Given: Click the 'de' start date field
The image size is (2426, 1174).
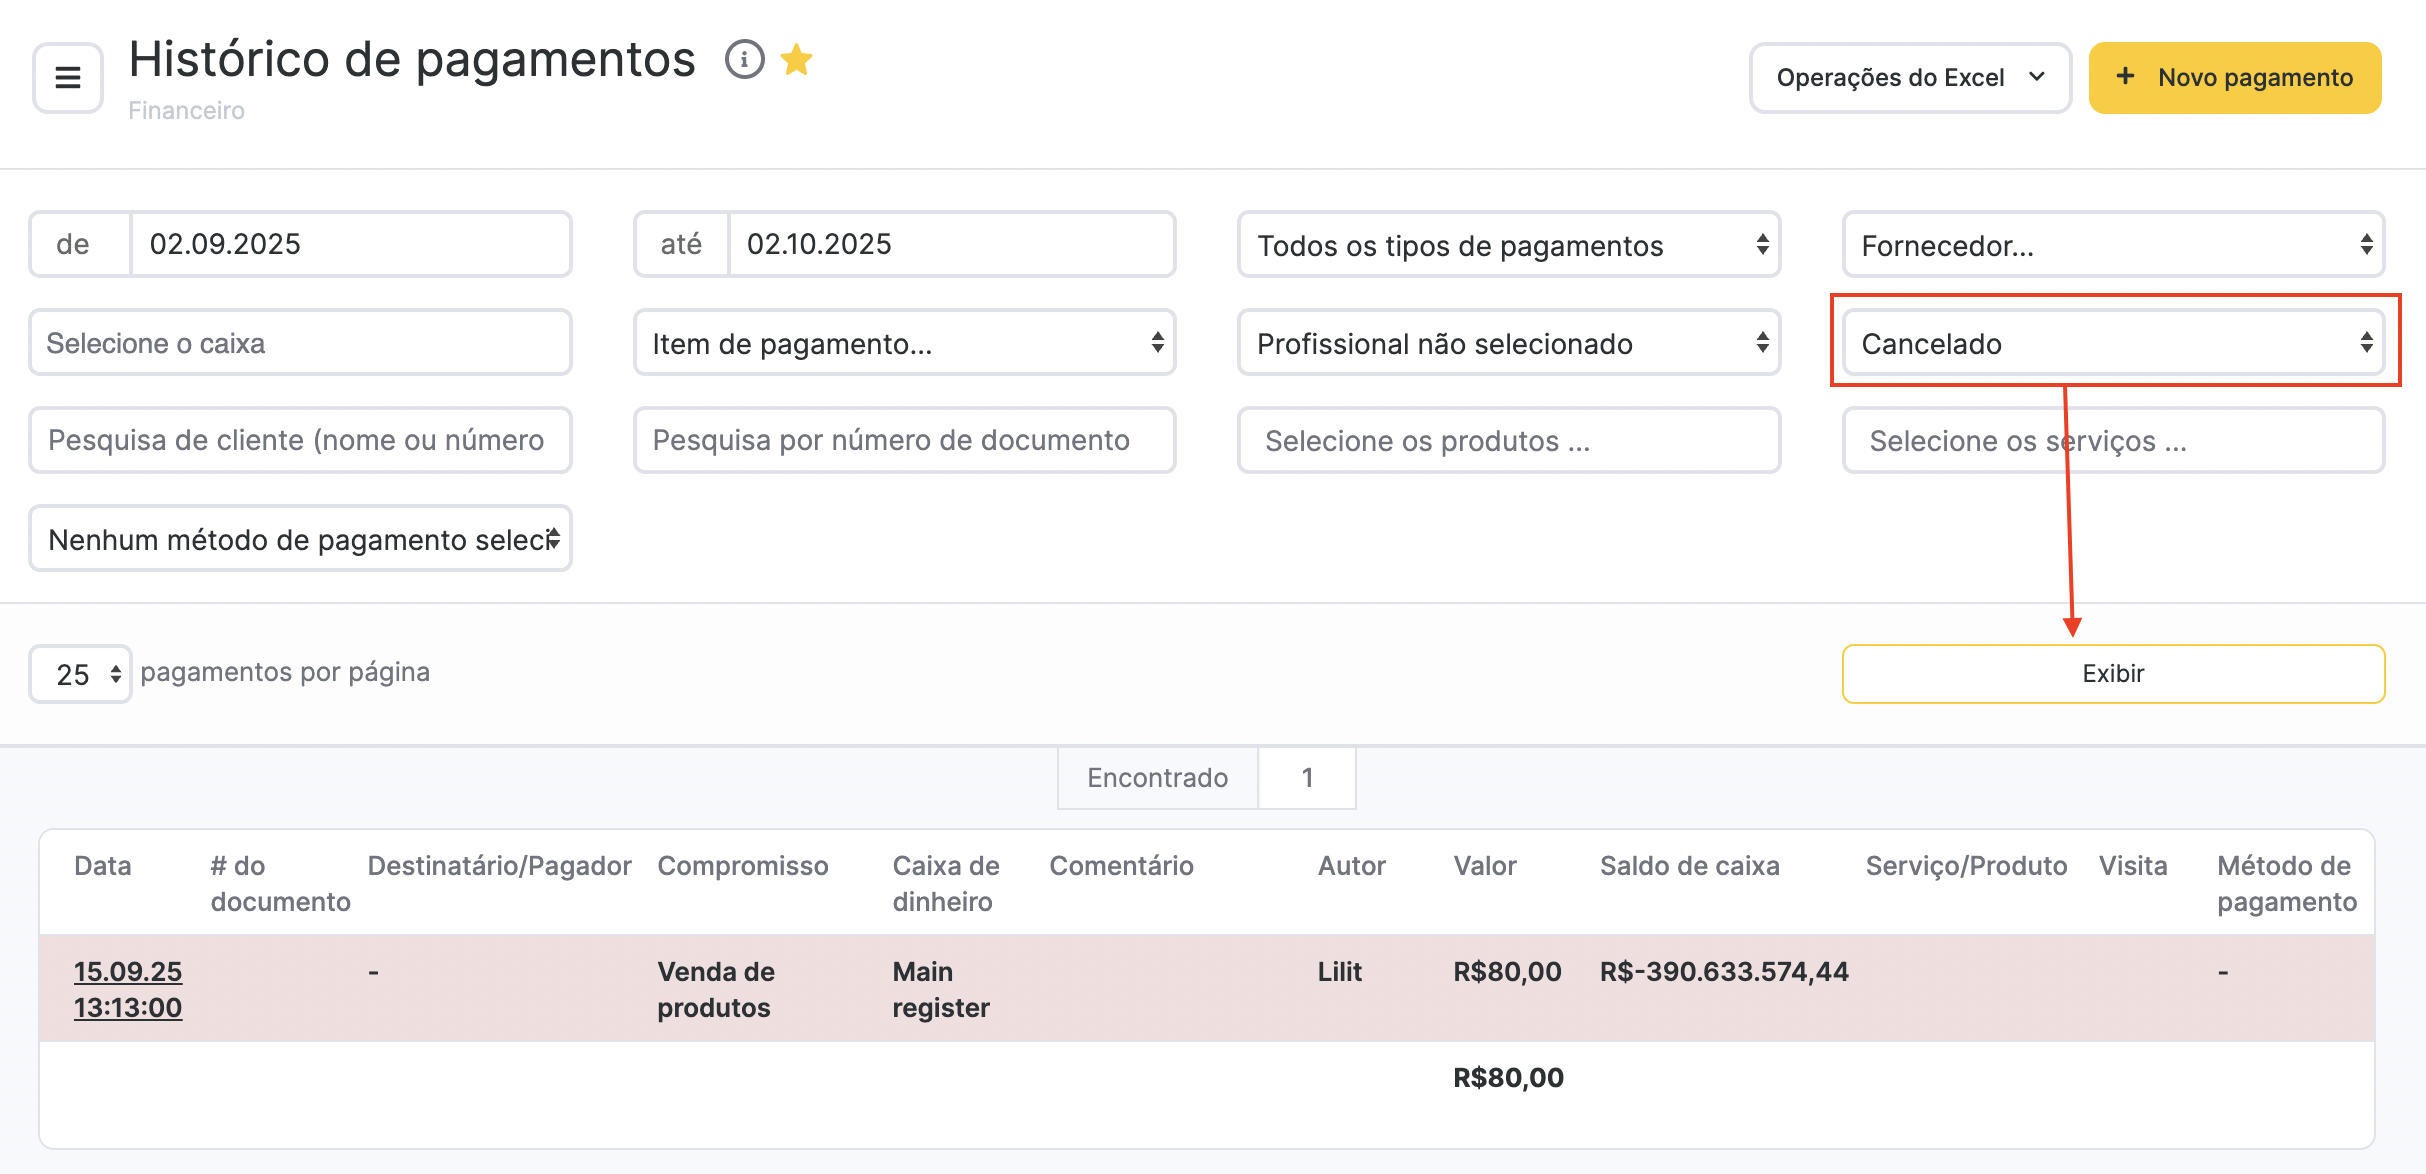Looking at the screenshot, I should point(350,244).
